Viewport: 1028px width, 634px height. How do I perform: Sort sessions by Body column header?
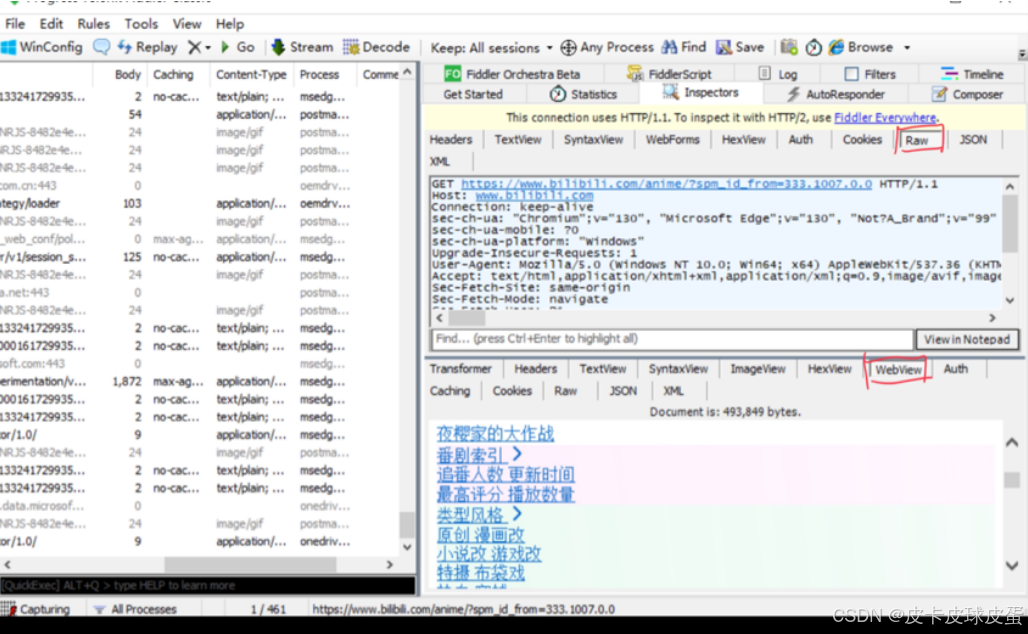(128, 75)
